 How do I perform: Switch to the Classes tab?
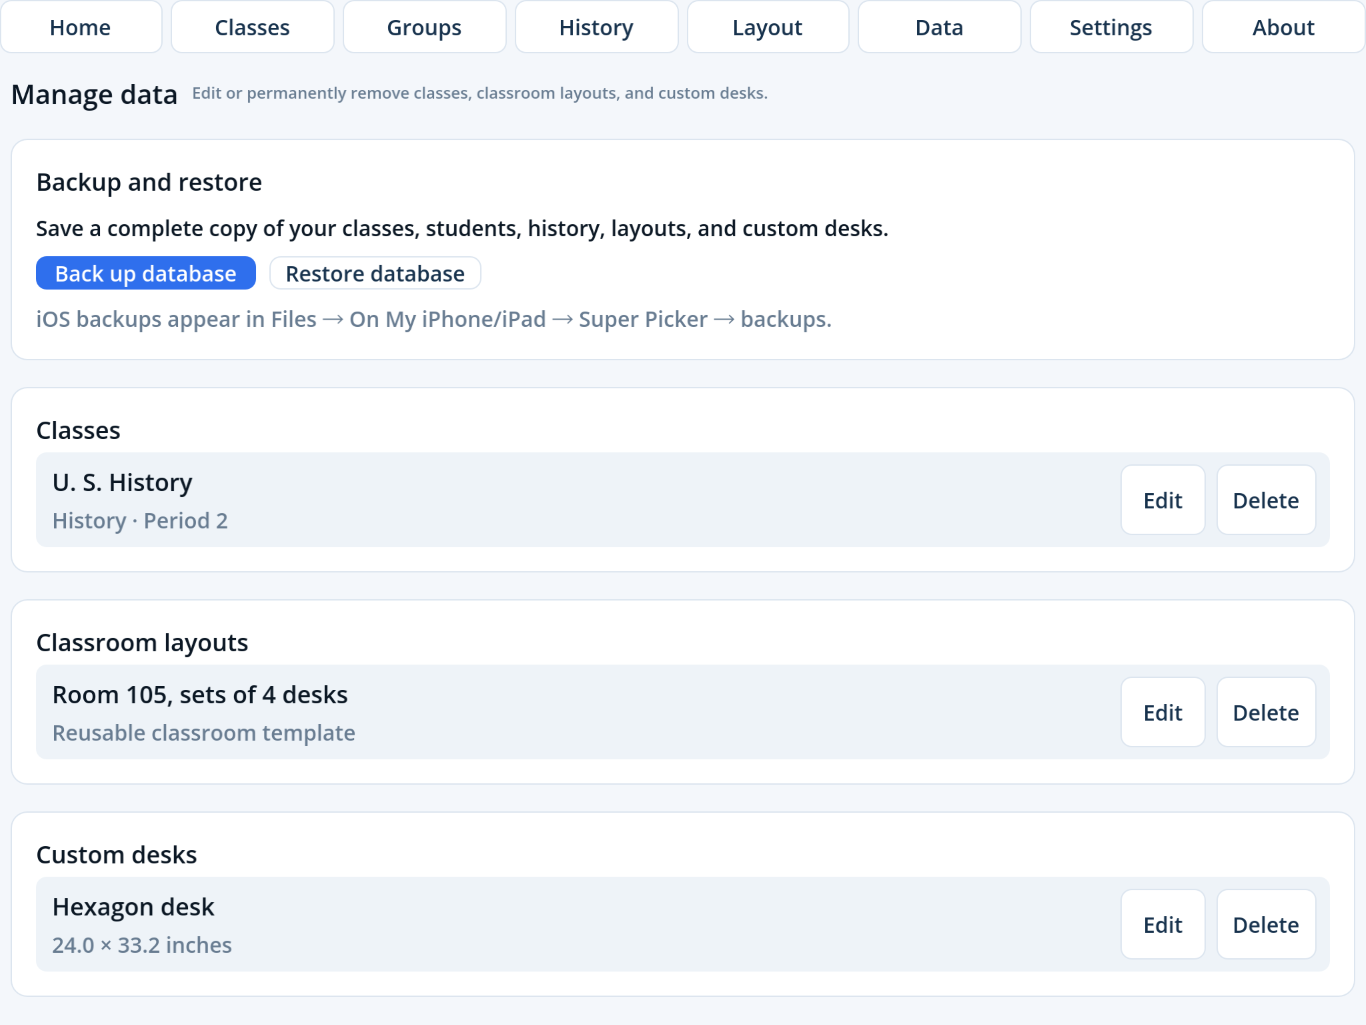point(253,27)
